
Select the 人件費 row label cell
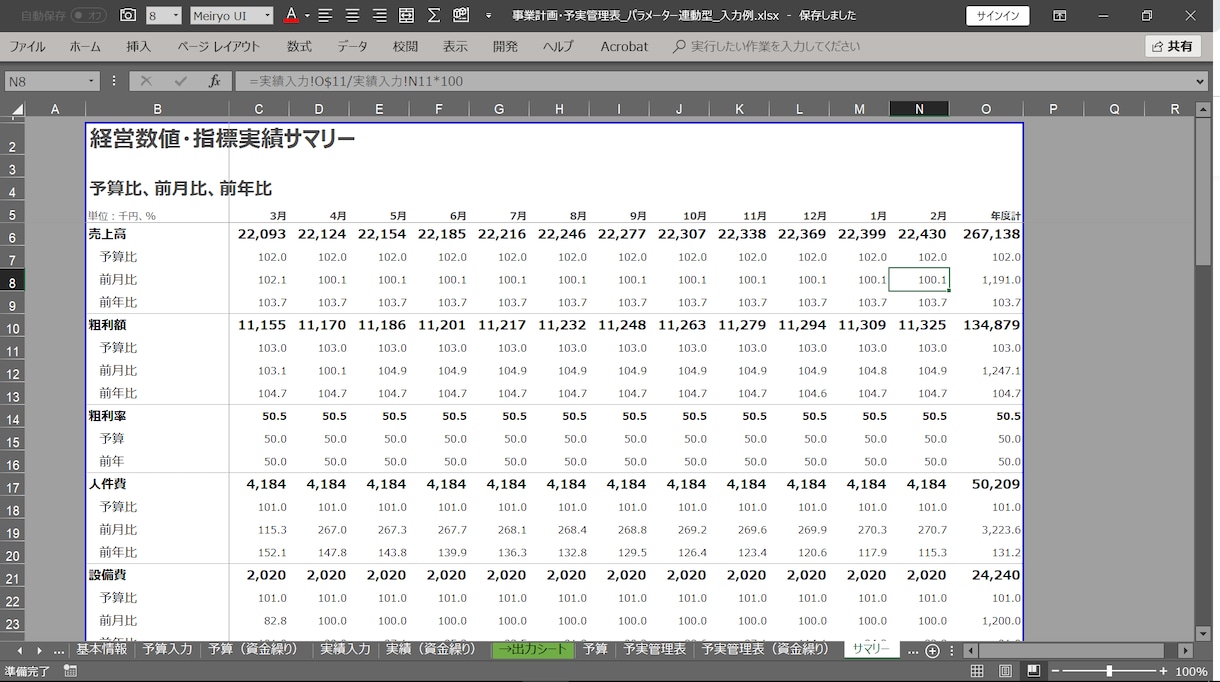157,484
